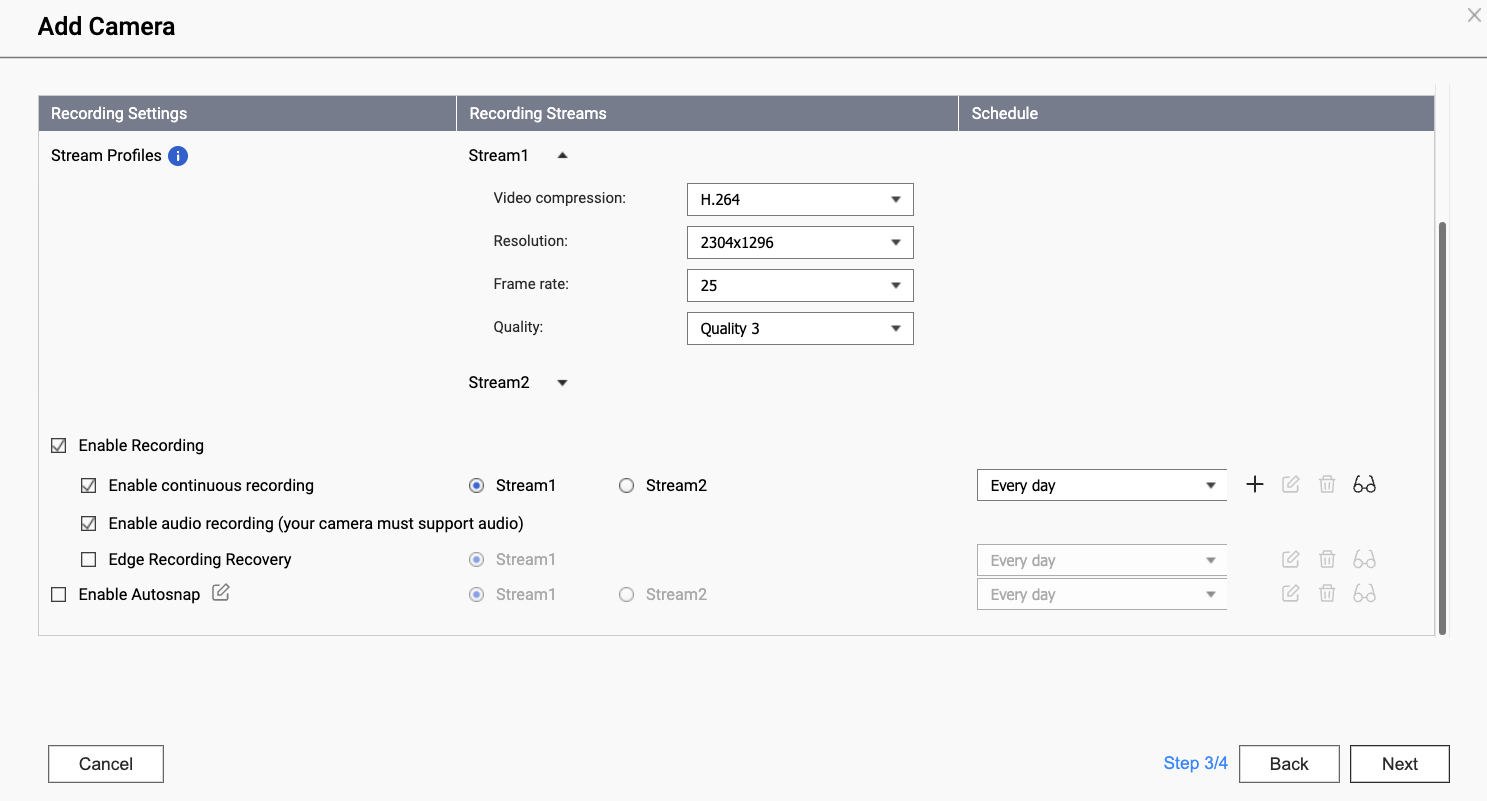Screen dimensions: 1487x801
Task: Open the Resolution dropdown
Action: [800, 243]
